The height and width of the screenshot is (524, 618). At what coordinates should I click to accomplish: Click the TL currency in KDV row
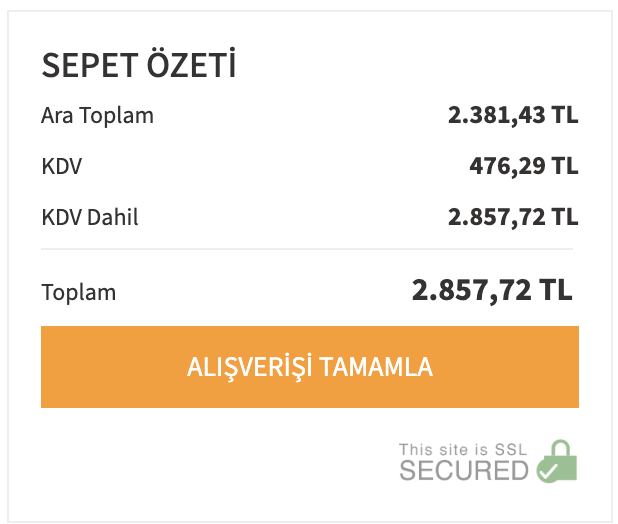coord(565,166)
